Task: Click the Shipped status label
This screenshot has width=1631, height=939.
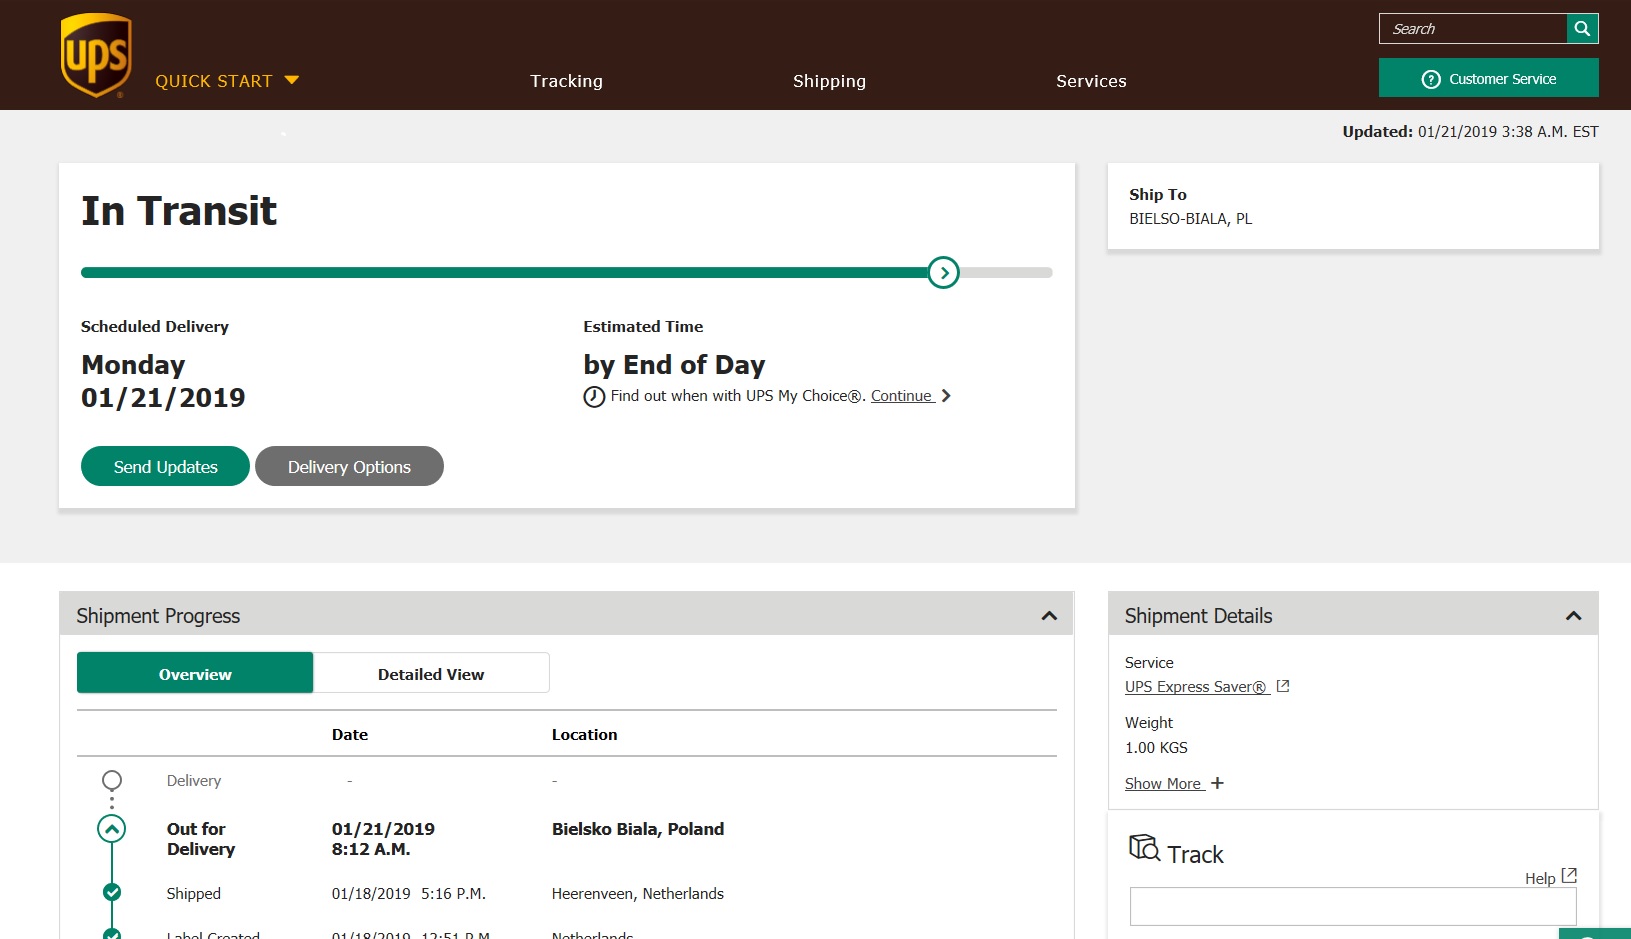Action: [194, 894]
